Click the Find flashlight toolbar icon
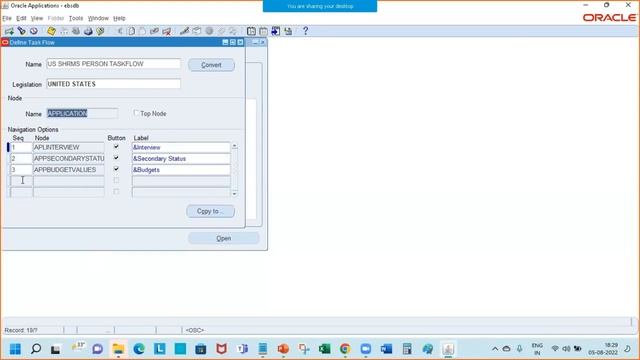 (21, 31)
